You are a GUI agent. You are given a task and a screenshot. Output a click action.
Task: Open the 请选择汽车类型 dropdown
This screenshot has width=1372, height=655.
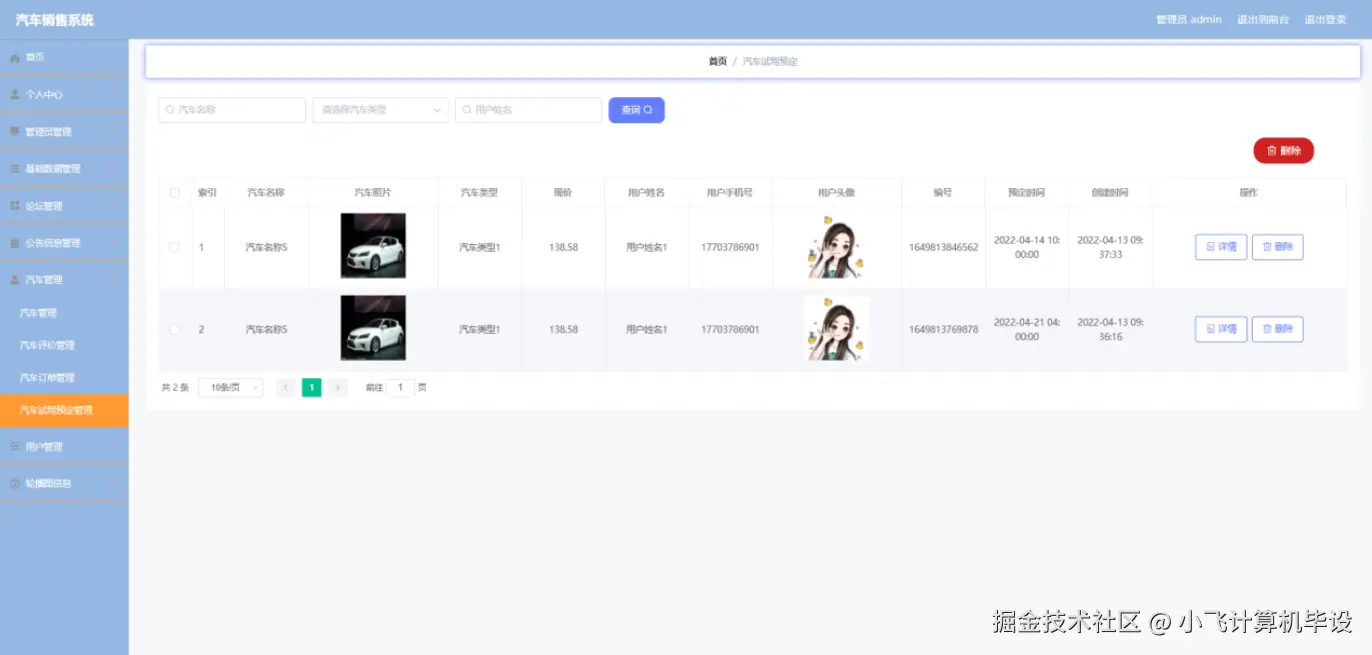tap(380, 110)
